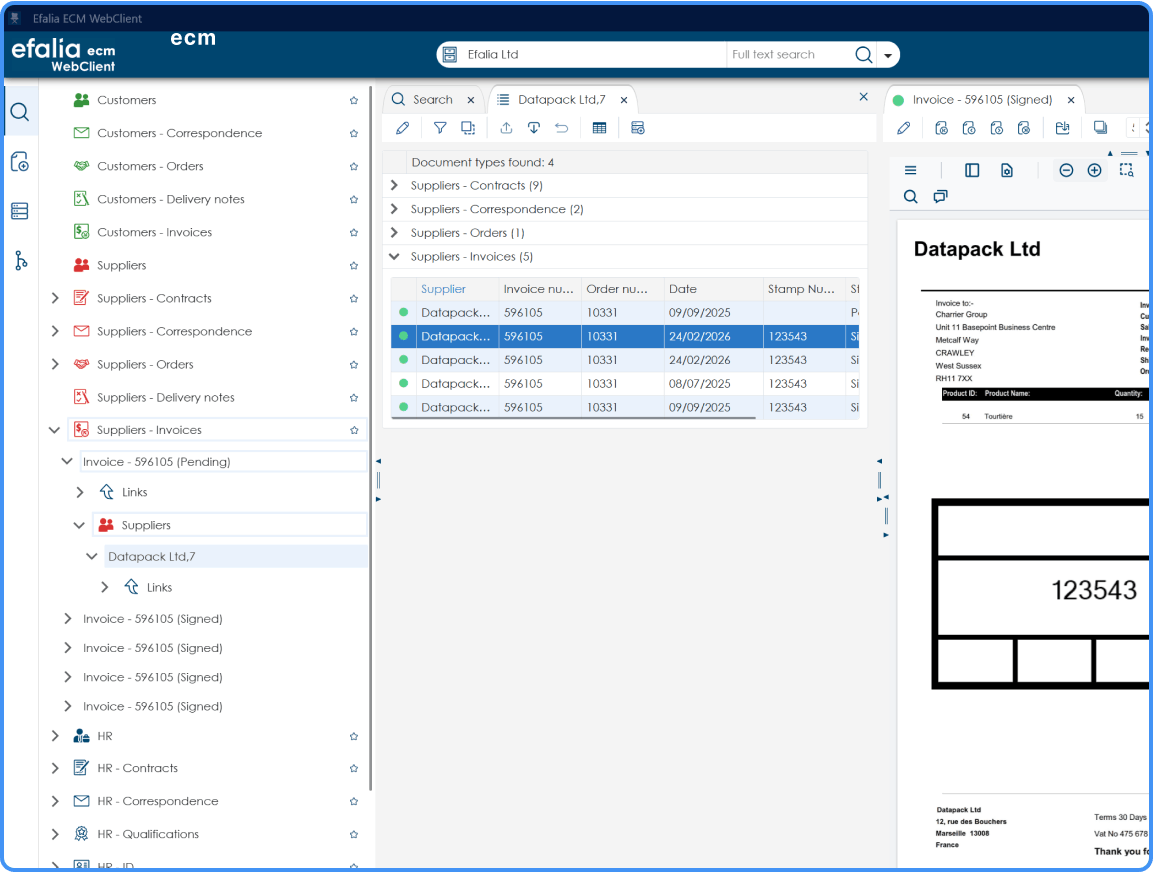
Task: Toggle favorite for HR - Contracts
Action: coord(353,767)
